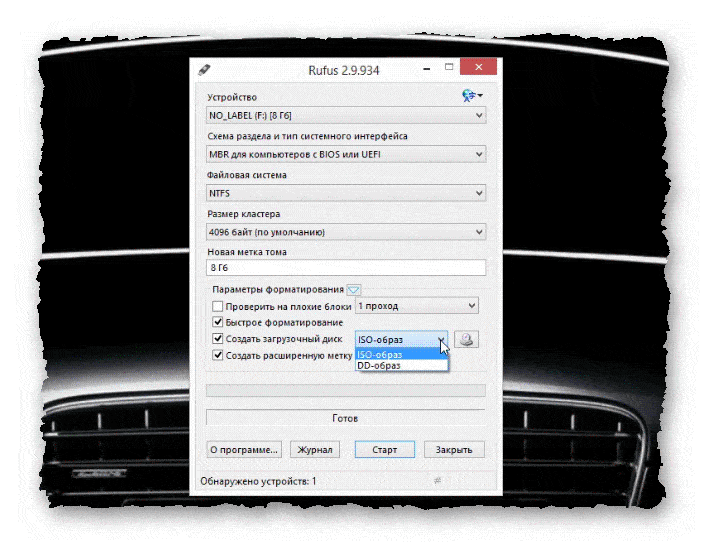Viewport: 704px width, 544px height.
Task: Open the 4096 byte cluster size dropdown
Action: (346, 232)
